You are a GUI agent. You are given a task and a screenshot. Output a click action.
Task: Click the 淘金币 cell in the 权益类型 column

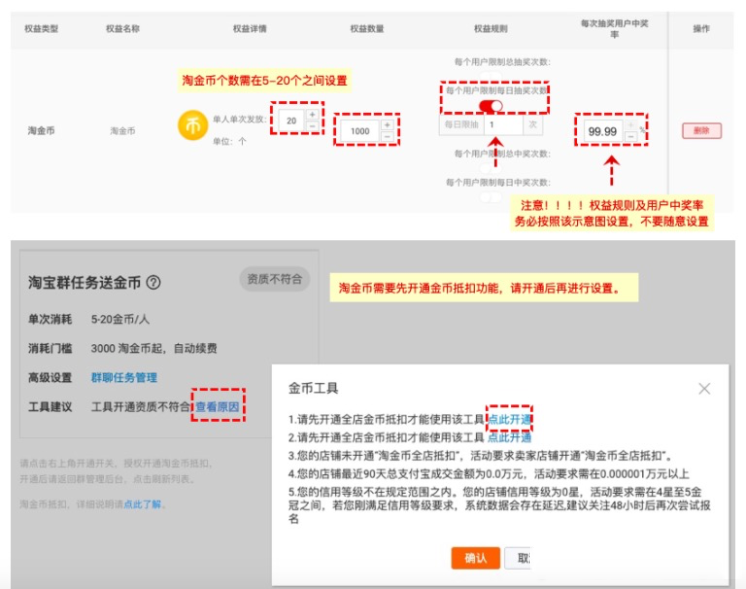point(41,130)
